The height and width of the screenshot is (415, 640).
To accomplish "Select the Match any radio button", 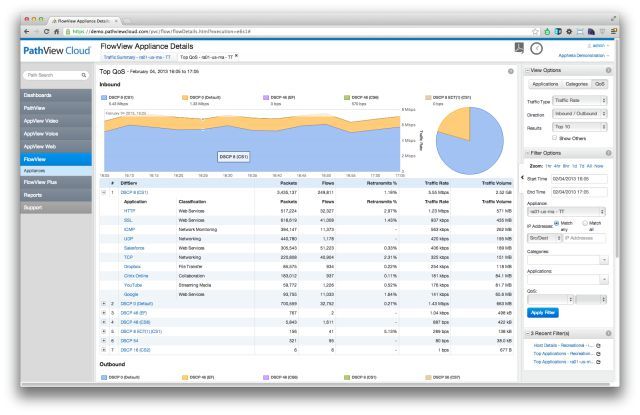I will point(556,223).
